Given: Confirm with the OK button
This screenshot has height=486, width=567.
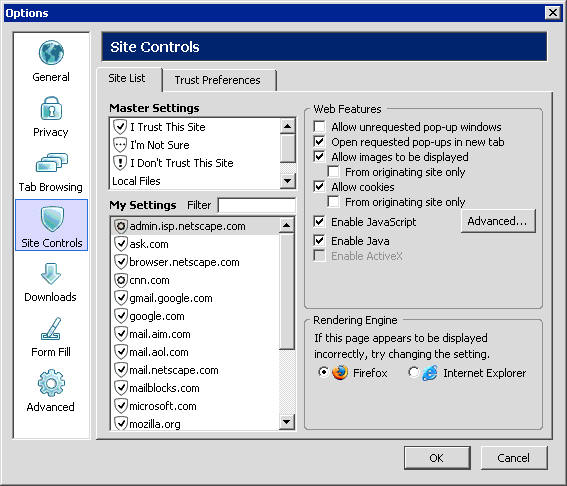Looking at the screenshot, I should [437, 458].
